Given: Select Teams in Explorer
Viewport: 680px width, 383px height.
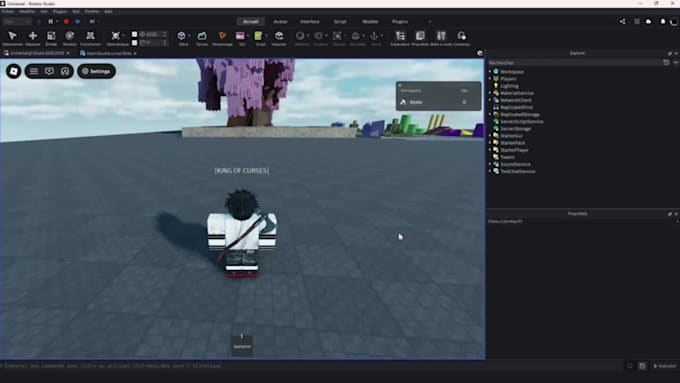Looking at the screenshot, I should [507, 157].
